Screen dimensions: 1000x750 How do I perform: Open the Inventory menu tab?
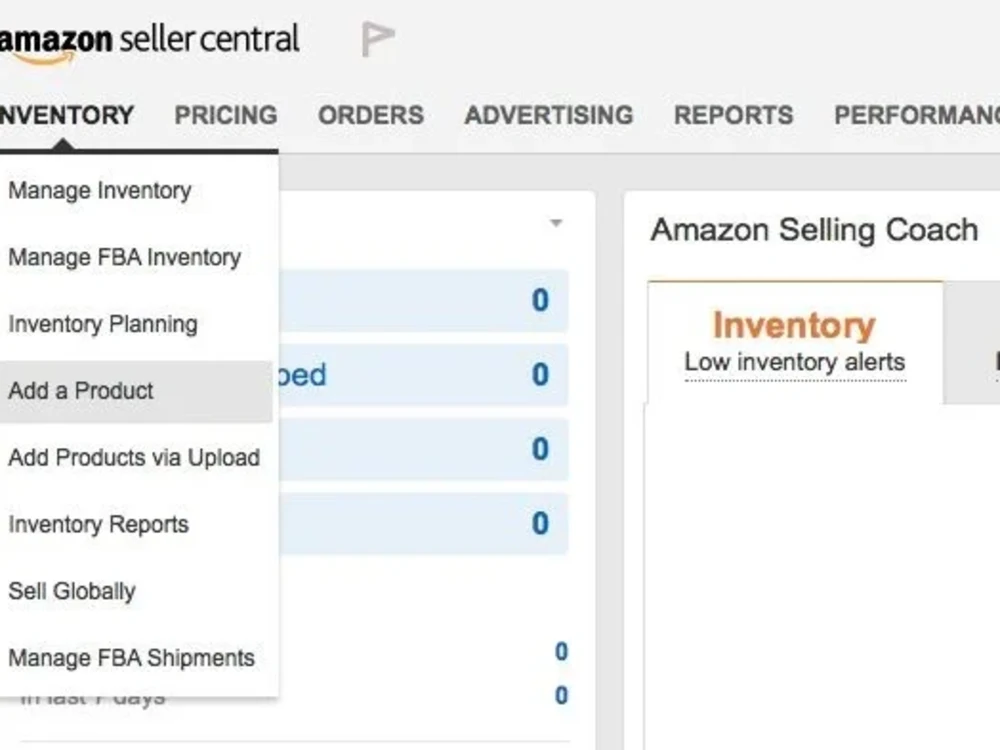(x=66, y=115)
